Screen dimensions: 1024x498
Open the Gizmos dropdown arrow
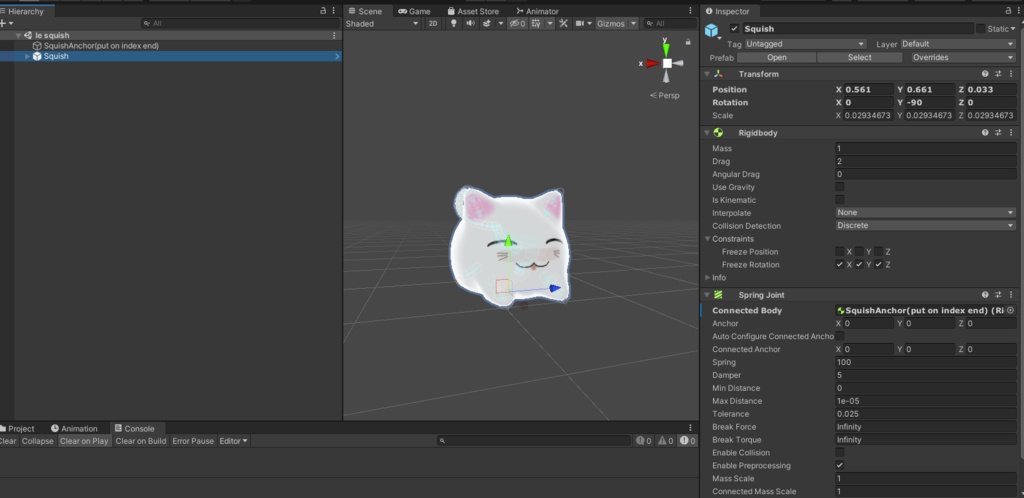tap(633, 23)
